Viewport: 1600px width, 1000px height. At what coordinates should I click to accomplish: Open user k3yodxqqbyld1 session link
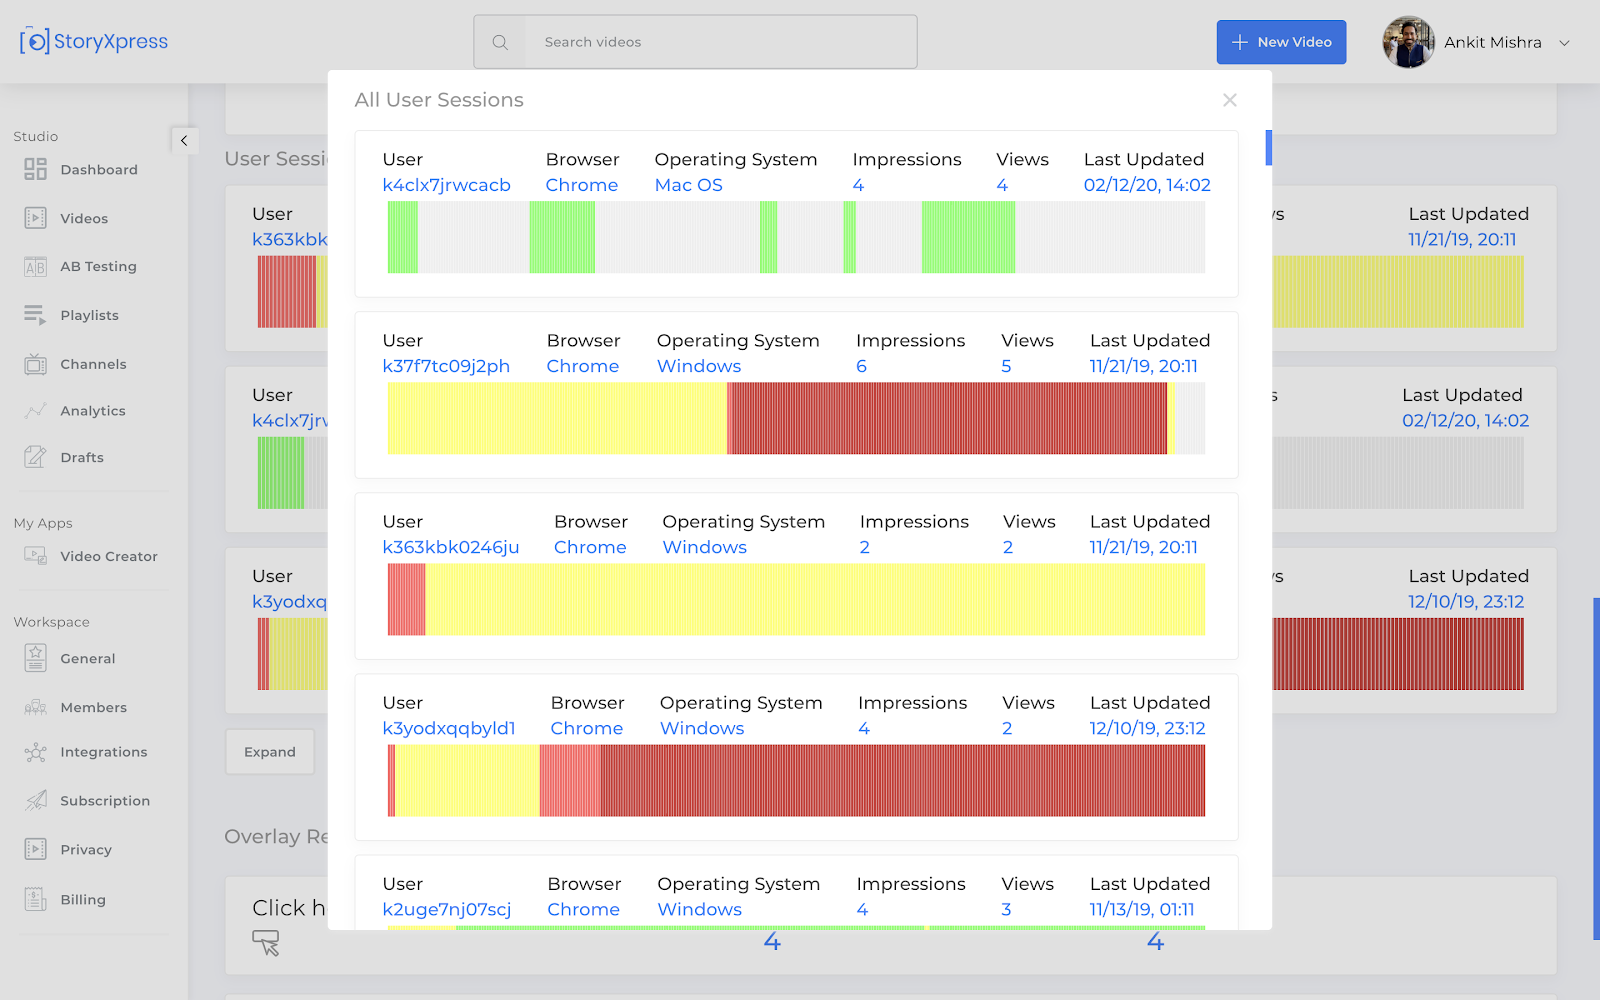(448, 728)
